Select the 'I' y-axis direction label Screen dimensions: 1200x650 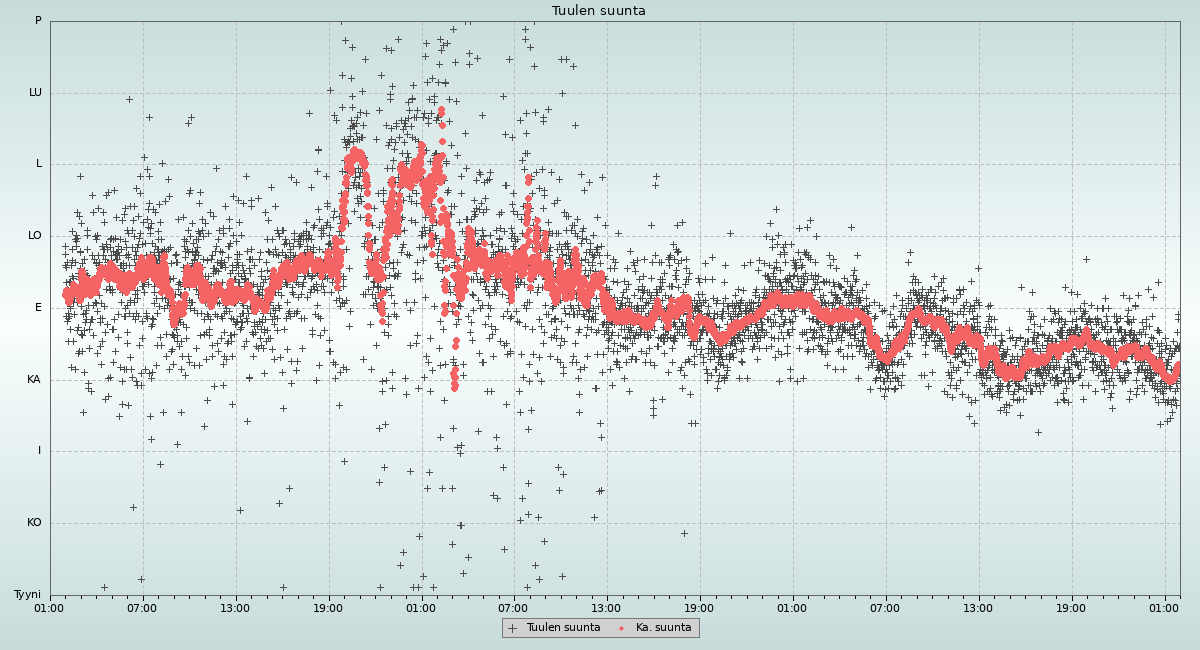pos(40,451)
